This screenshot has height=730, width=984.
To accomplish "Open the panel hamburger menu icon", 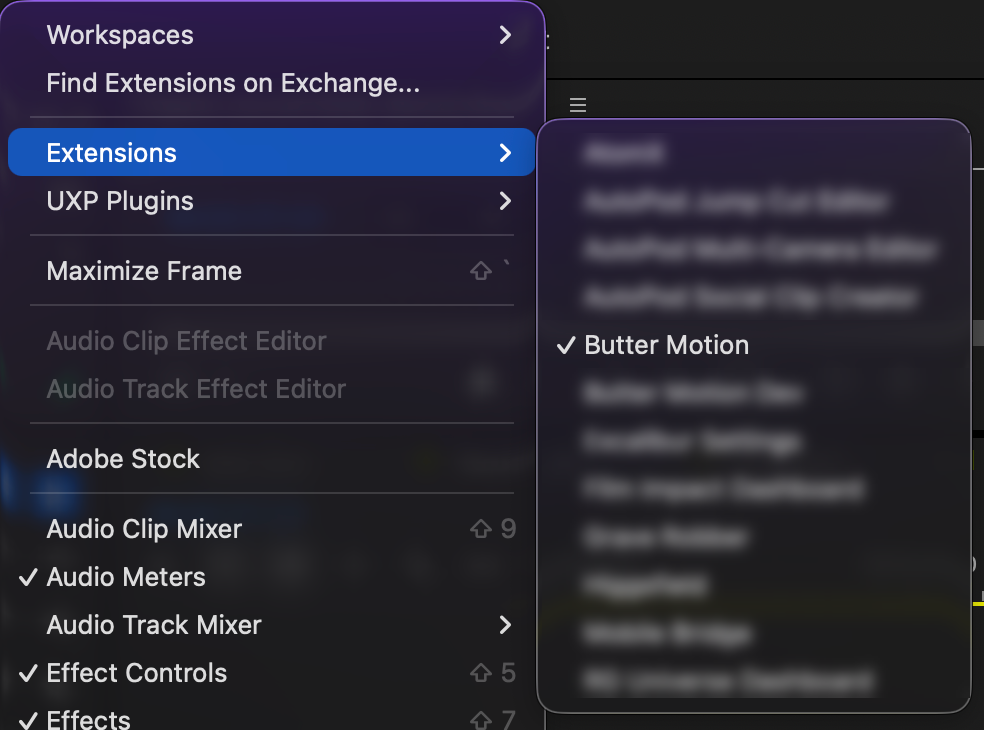I will [578, 105].
